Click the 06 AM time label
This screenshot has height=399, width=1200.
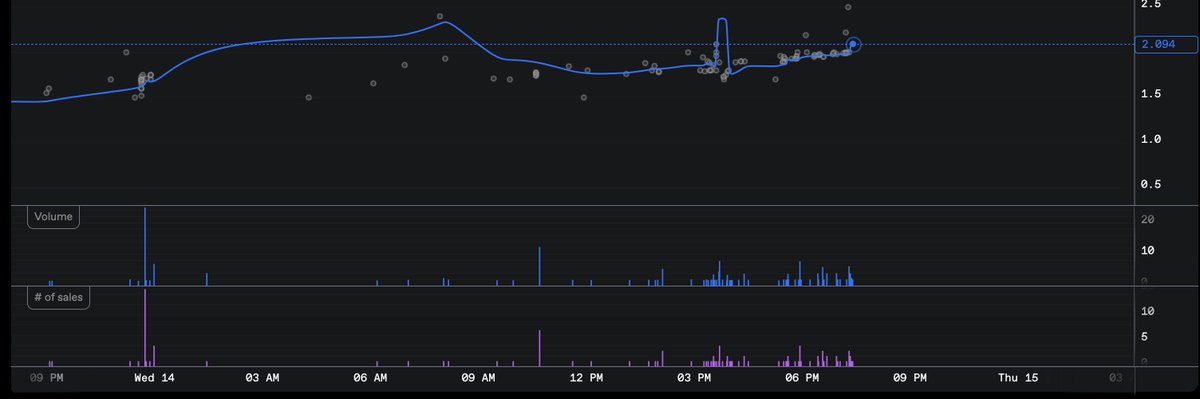point(370,378)
